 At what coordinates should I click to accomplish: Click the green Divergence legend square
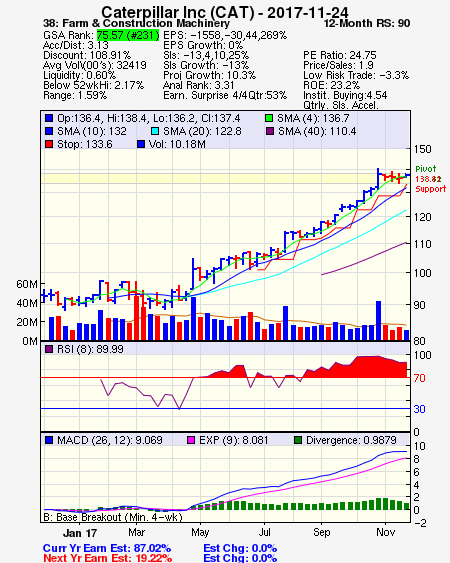[x=298, y=440]
